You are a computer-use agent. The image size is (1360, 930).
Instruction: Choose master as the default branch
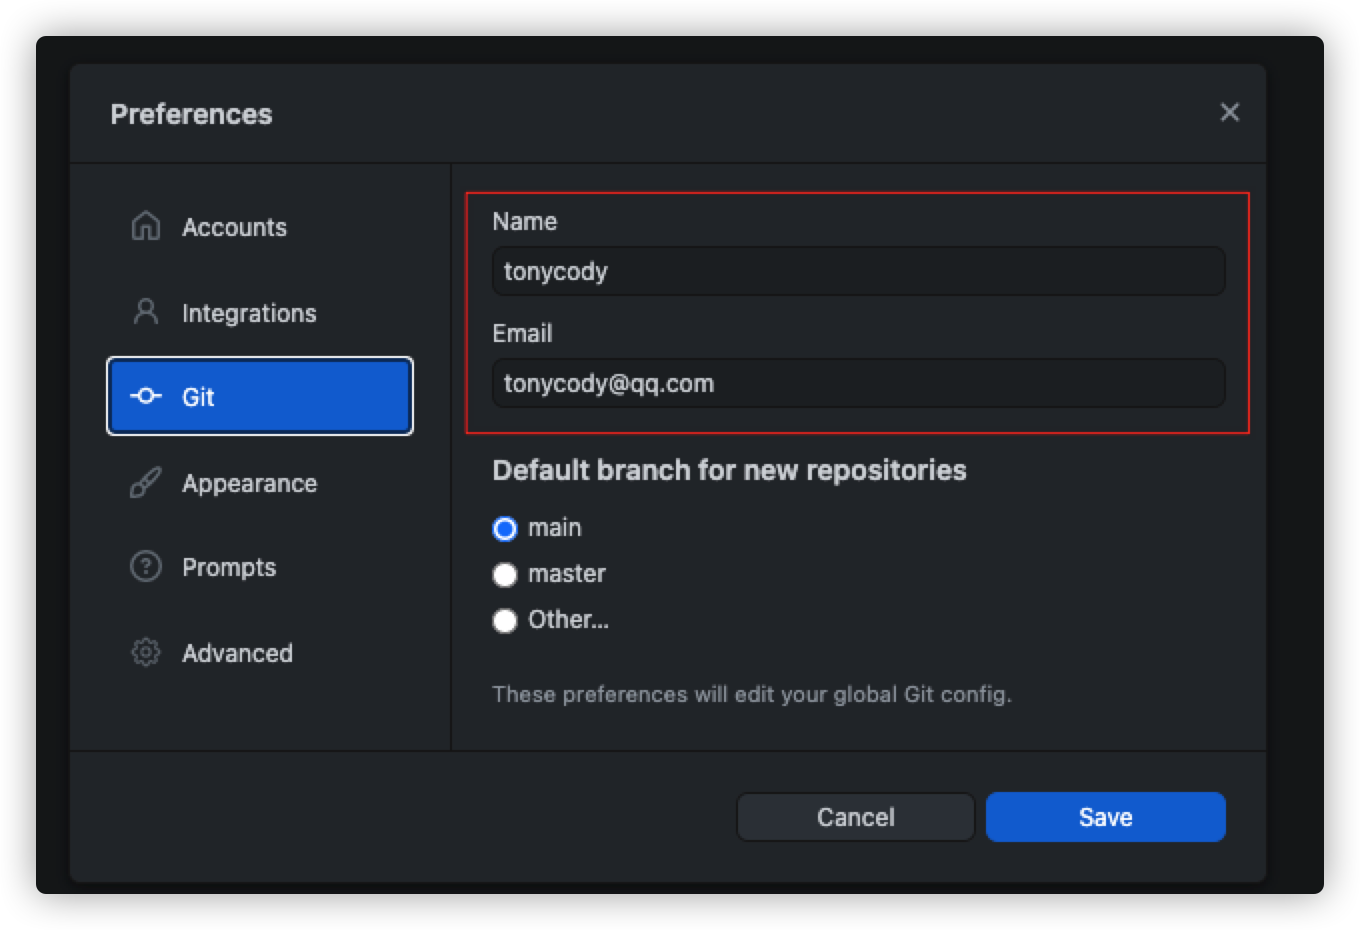[x=505, y=574]
